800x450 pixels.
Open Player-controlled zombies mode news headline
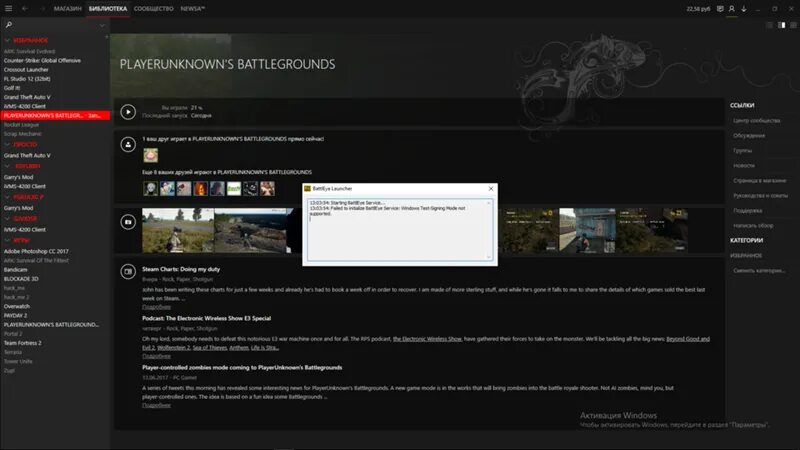[x=242, y=367]
